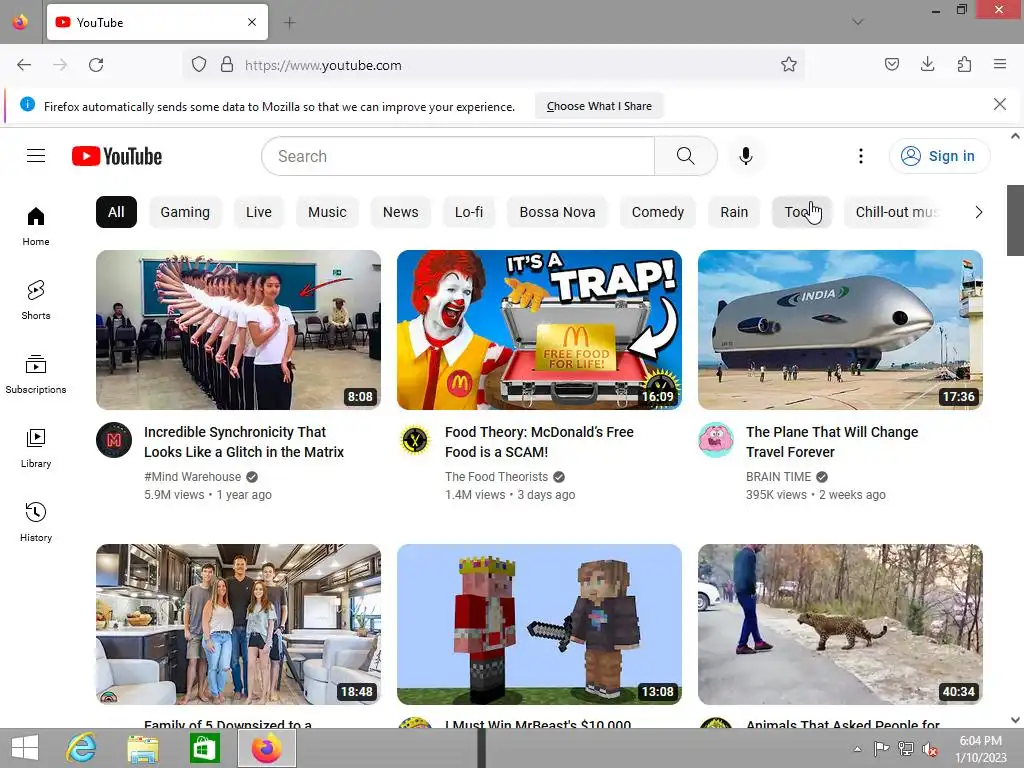Play the leopard on road thumbnail
This screenshot has height=768, width=1024.
click(840, 624)
